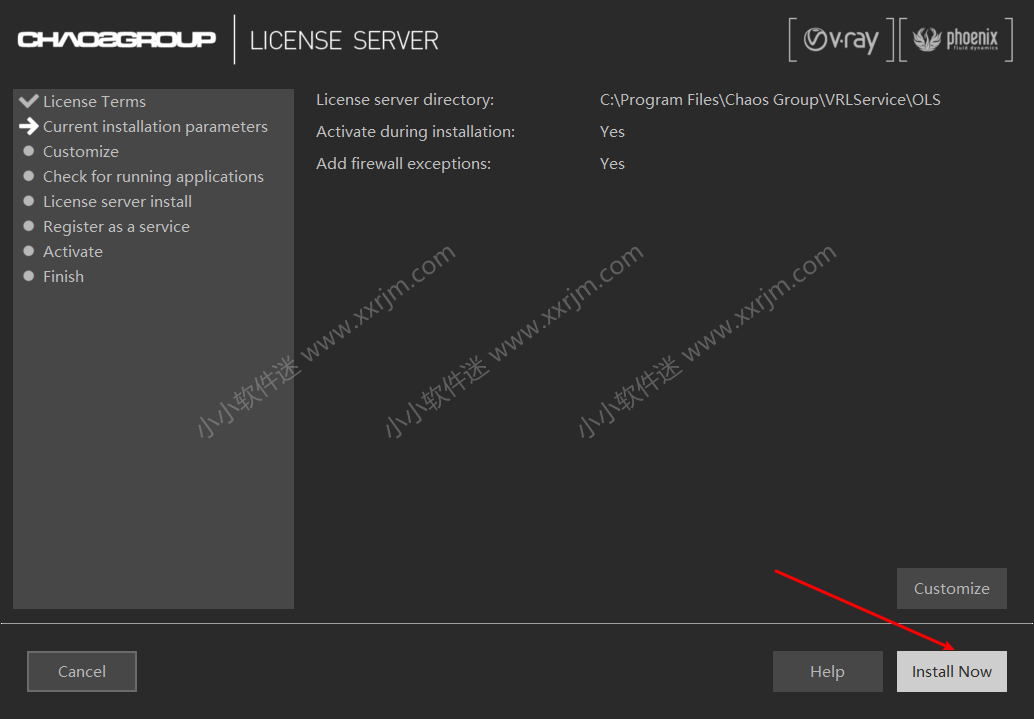The width and height of the screenshot is (1034, 719).
Task: Select the Customize step in sidebar
Action: (x=80, y=152)
